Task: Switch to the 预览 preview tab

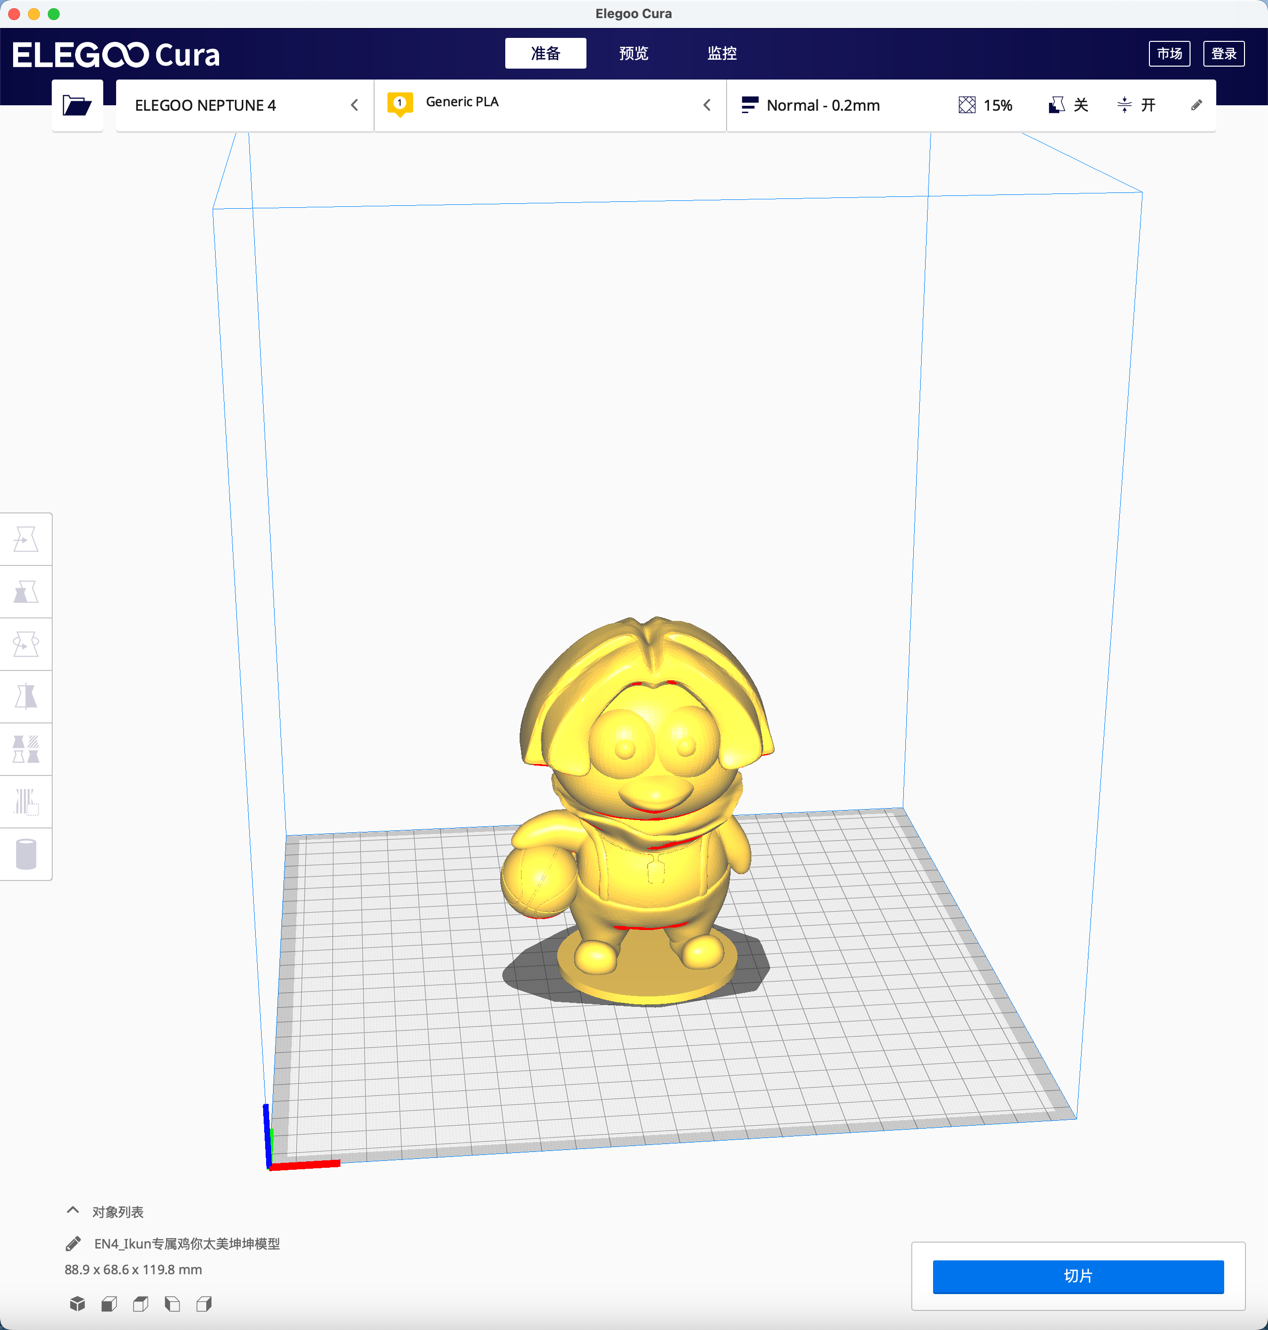Action: click(633, 53)
